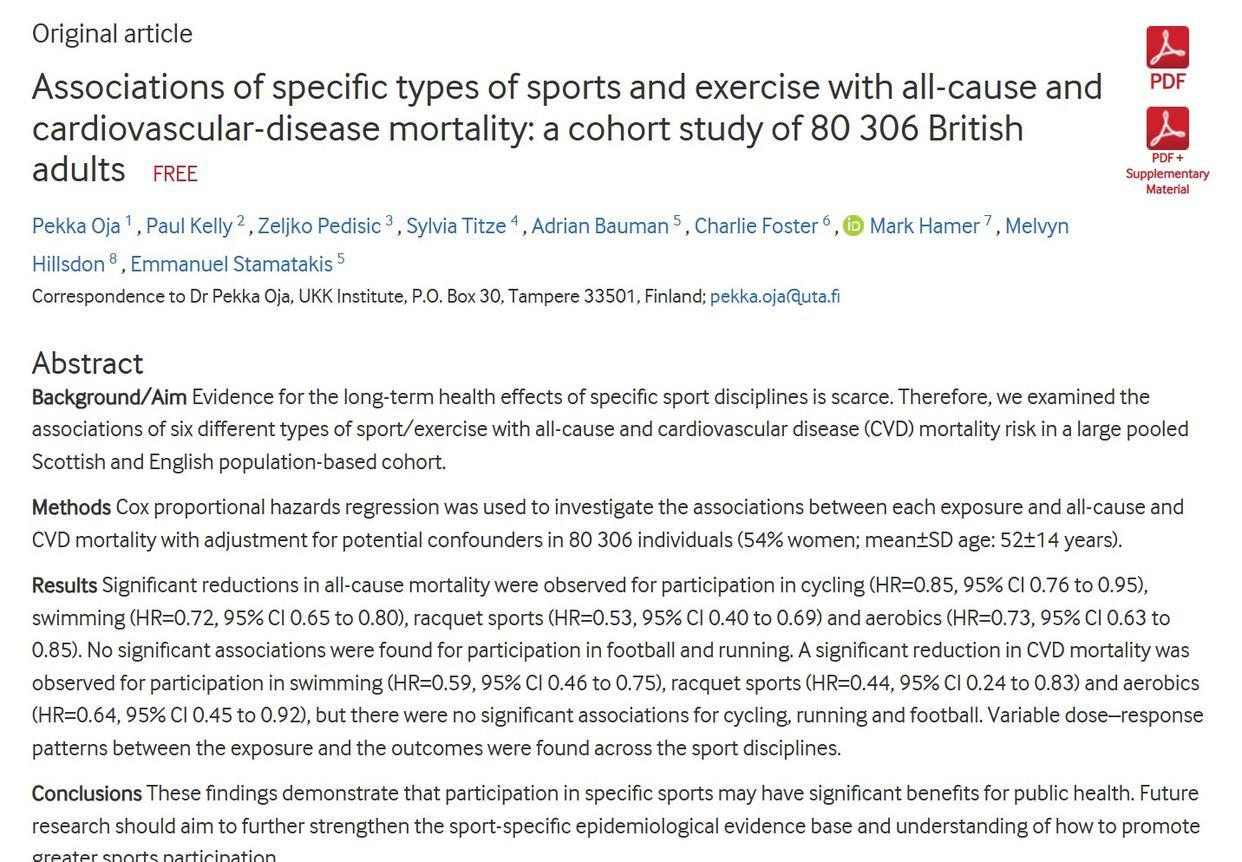
Task: Click author name Melvyn Hillsdon
Action: pyautogui.click(x=1036, y=227)
